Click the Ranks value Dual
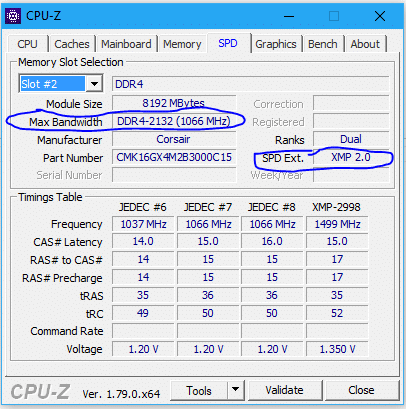 [x=351, y=139]
